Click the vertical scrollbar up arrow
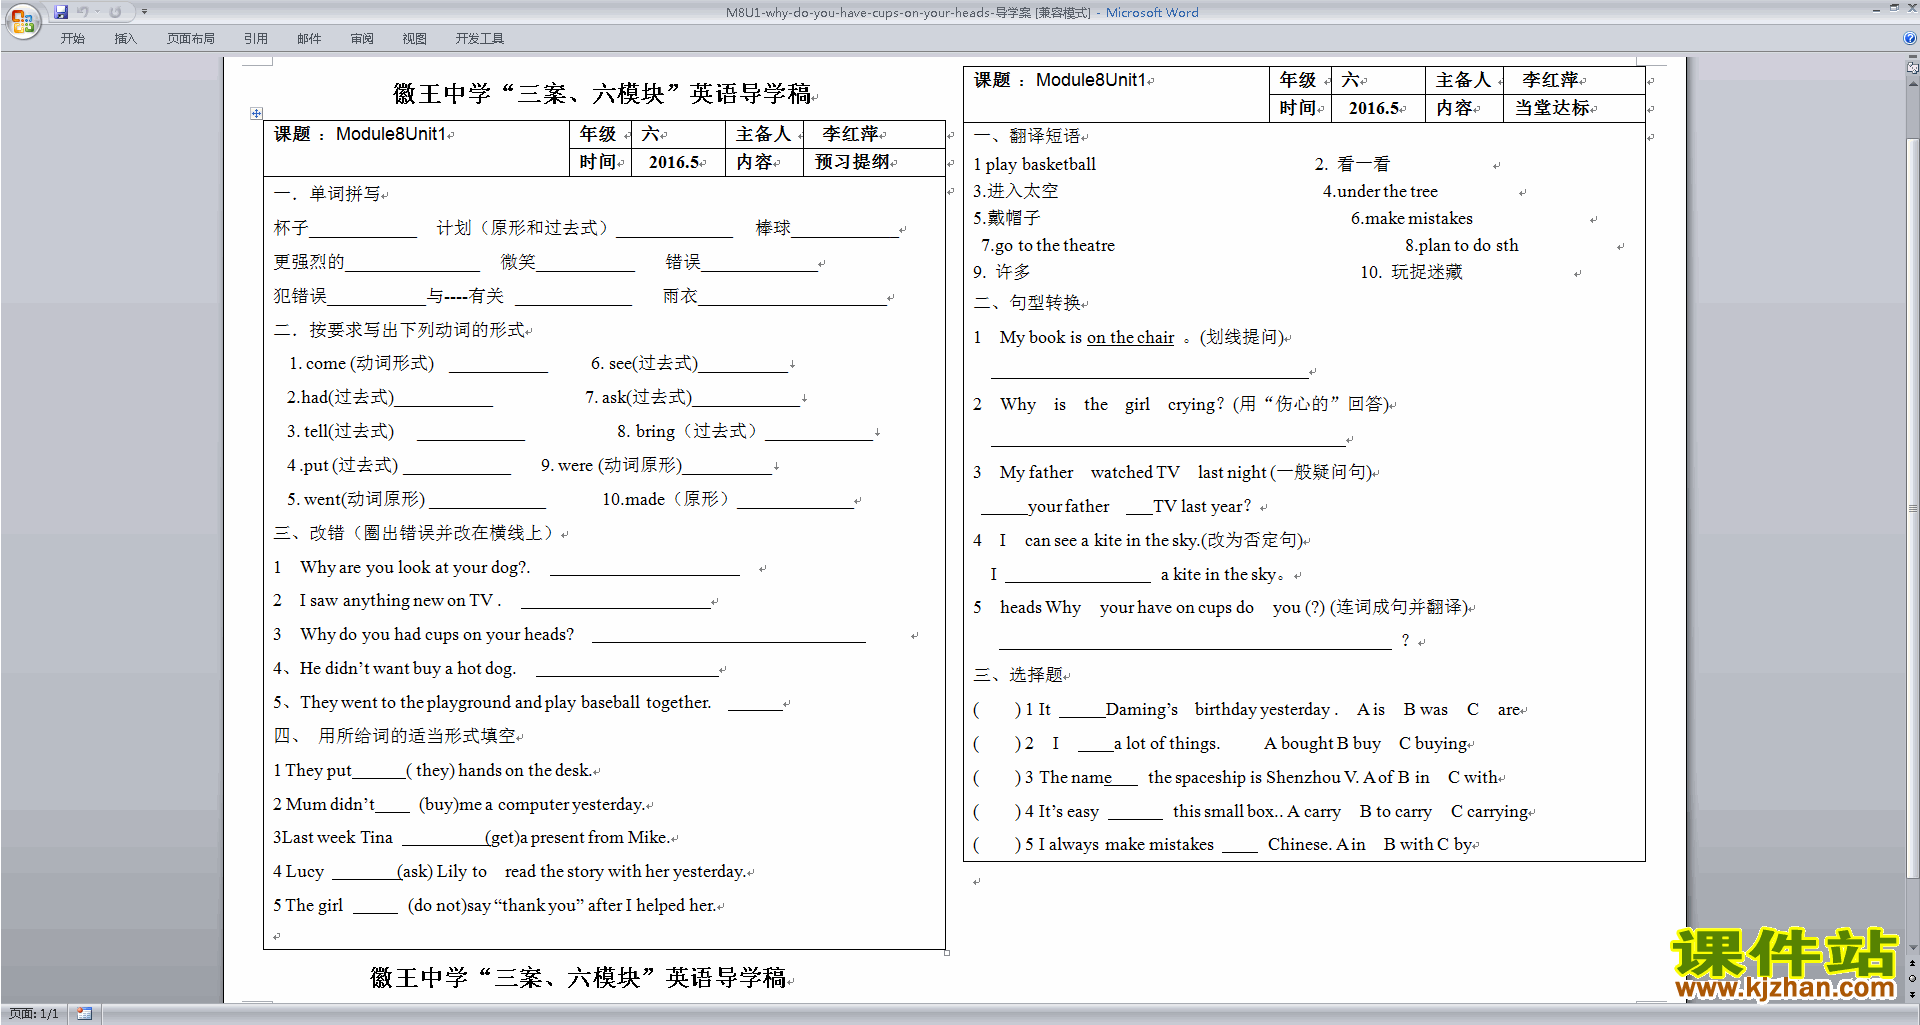 [1912, 82]
